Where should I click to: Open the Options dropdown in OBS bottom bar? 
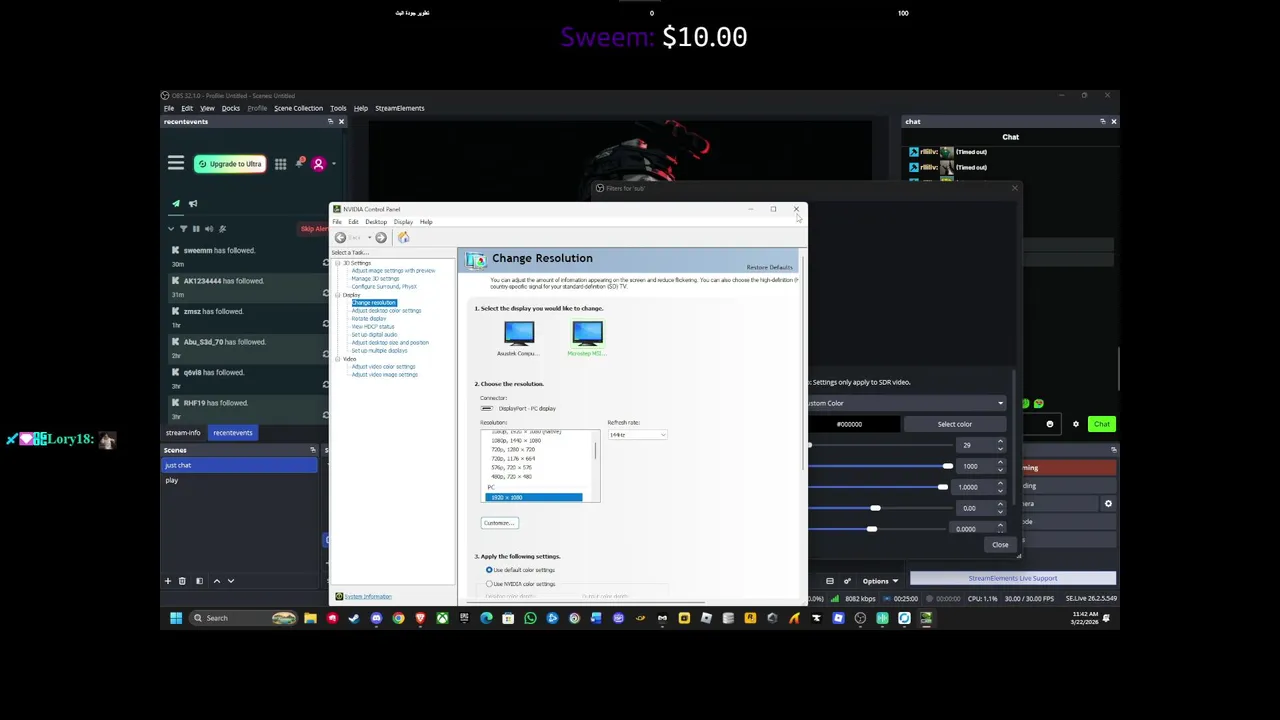pyautogui.click(x=880, y=581)
